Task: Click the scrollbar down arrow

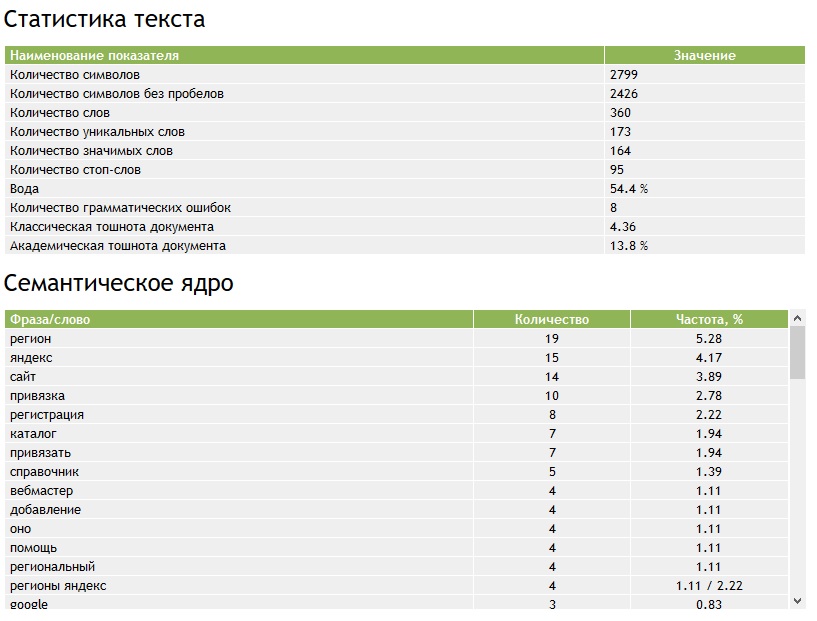Action: 797,601
